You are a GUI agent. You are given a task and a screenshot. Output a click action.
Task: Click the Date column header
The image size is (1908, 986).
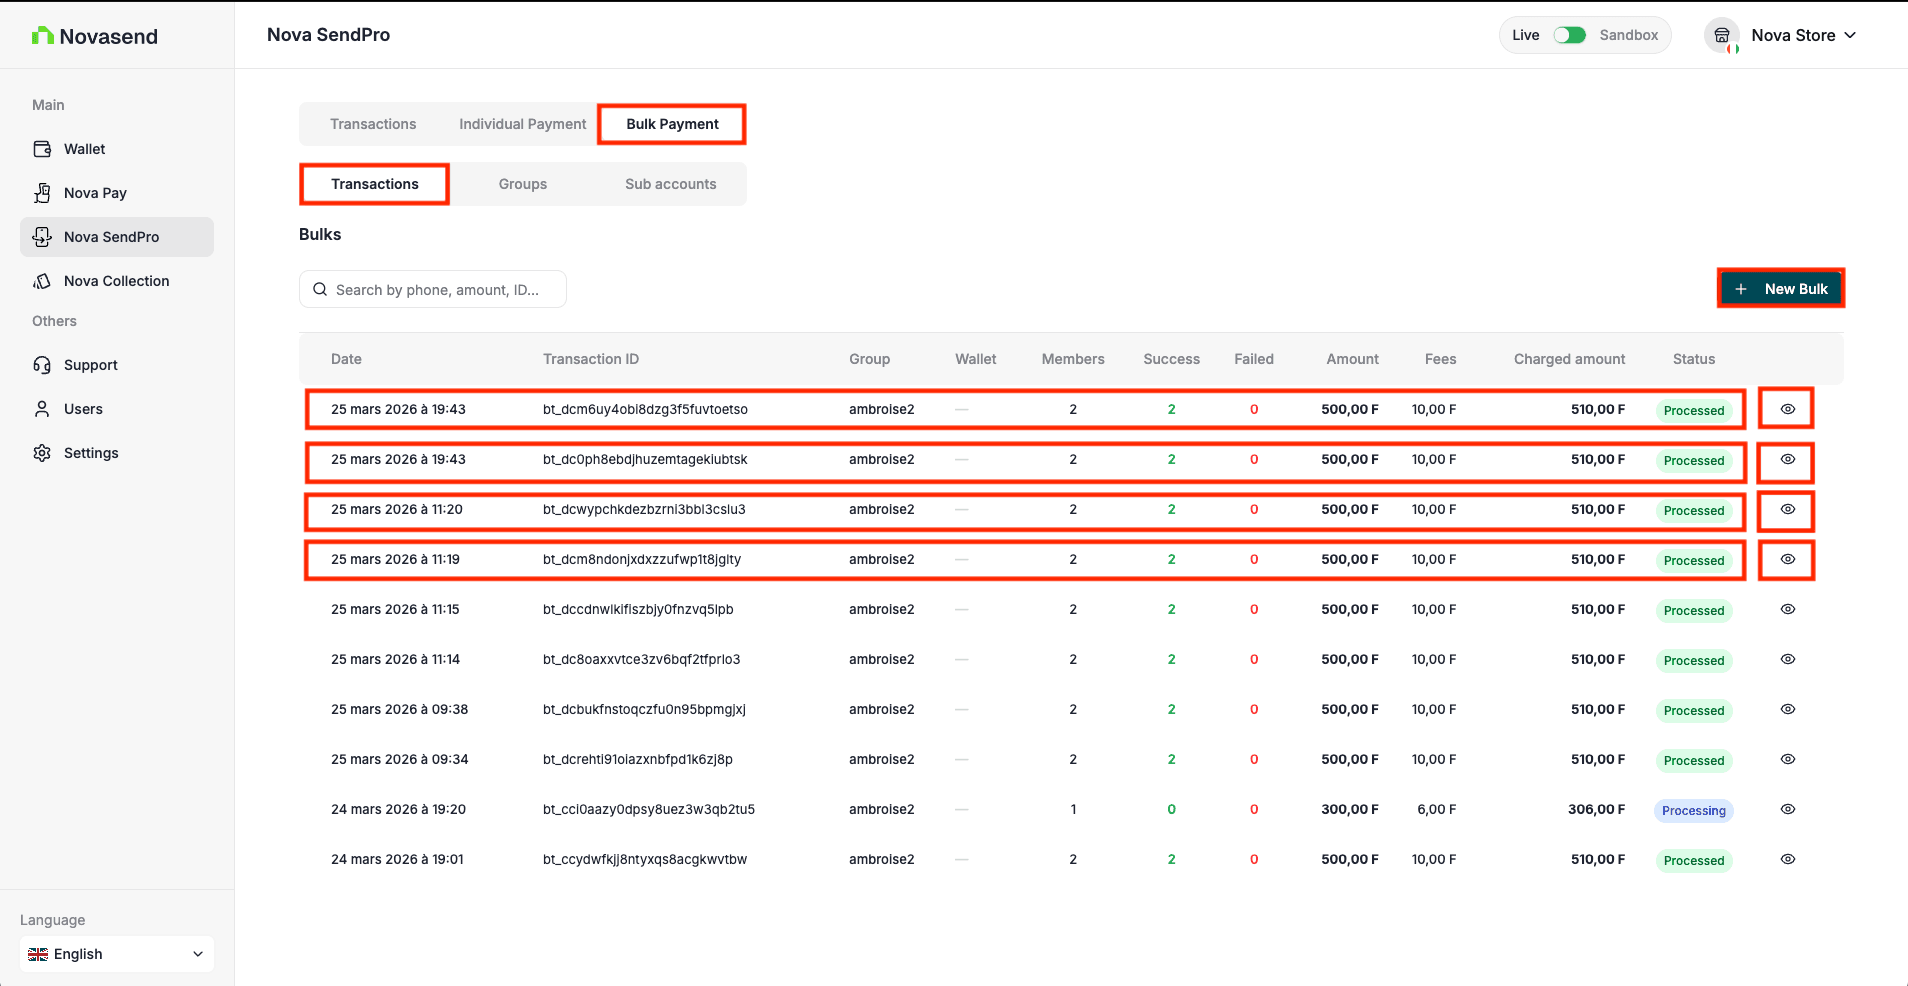346,359
